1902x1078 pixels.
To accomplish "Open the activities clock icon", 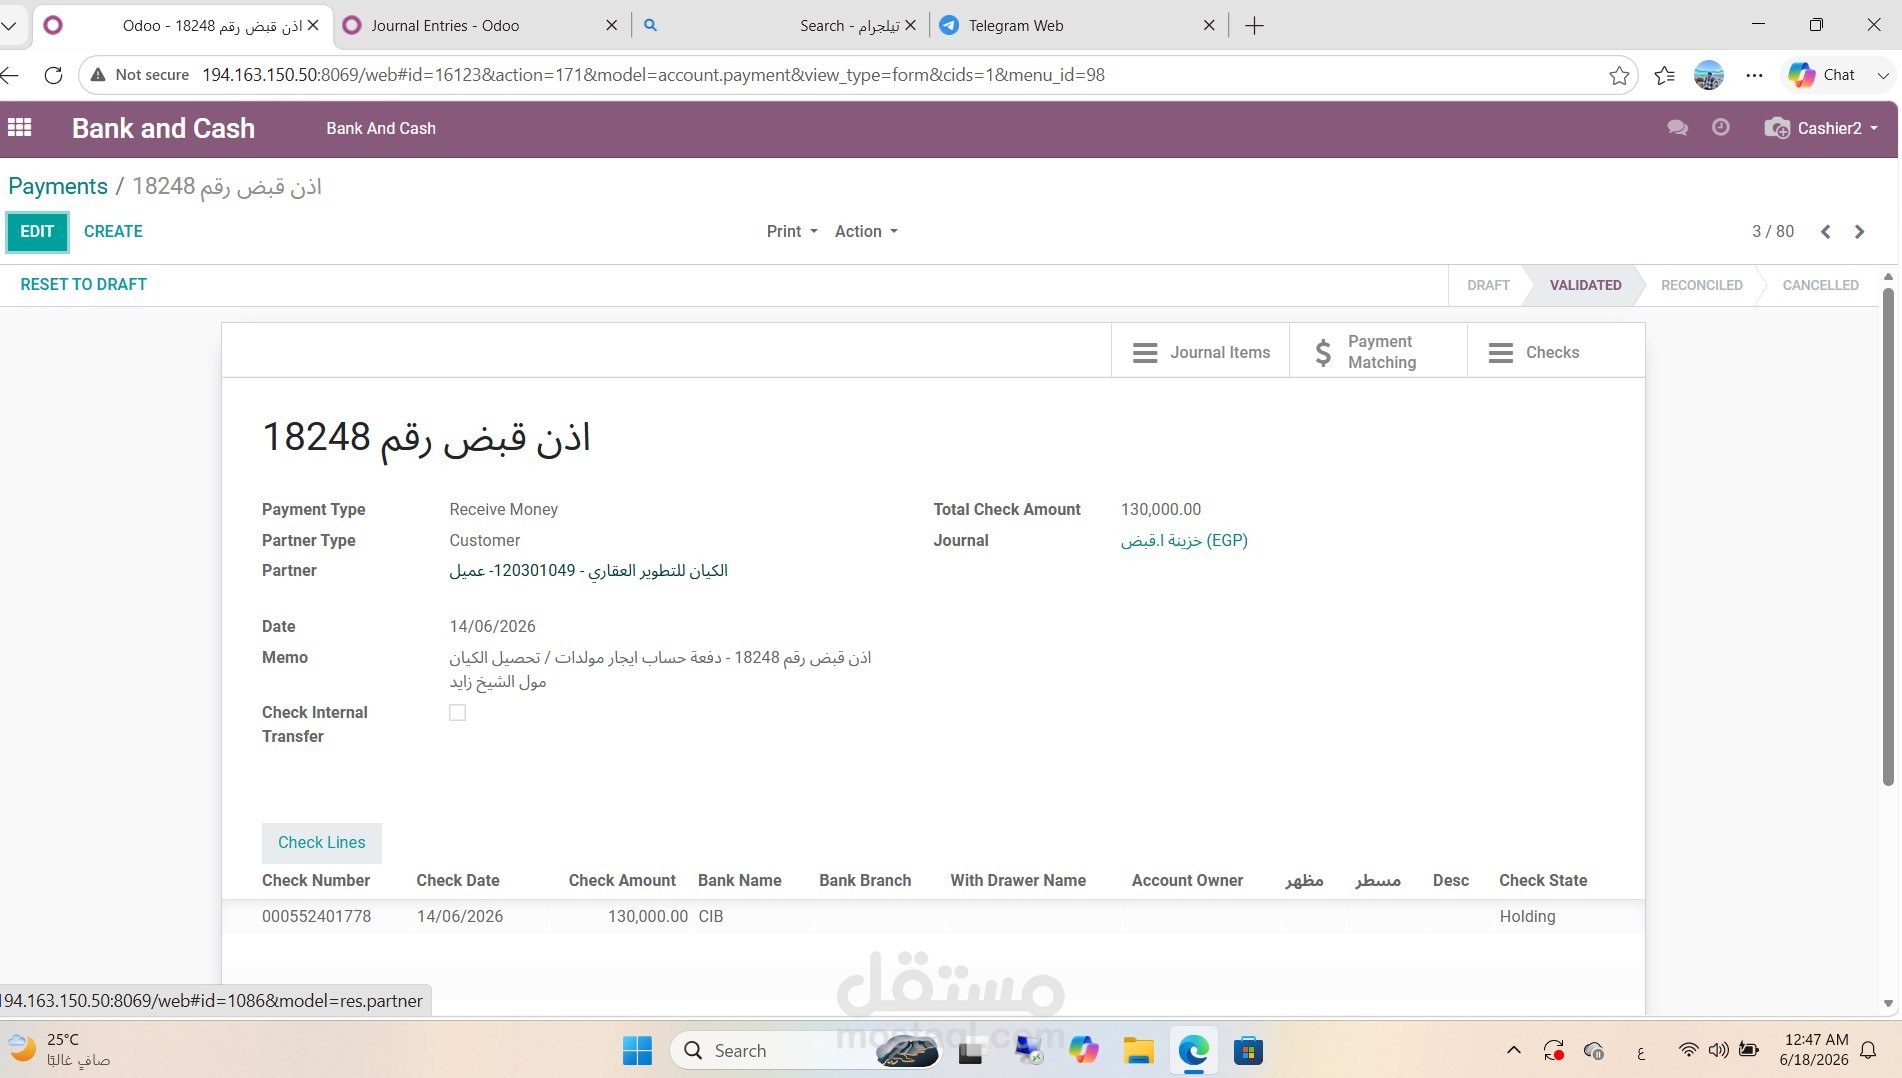I will [1720, 127].
